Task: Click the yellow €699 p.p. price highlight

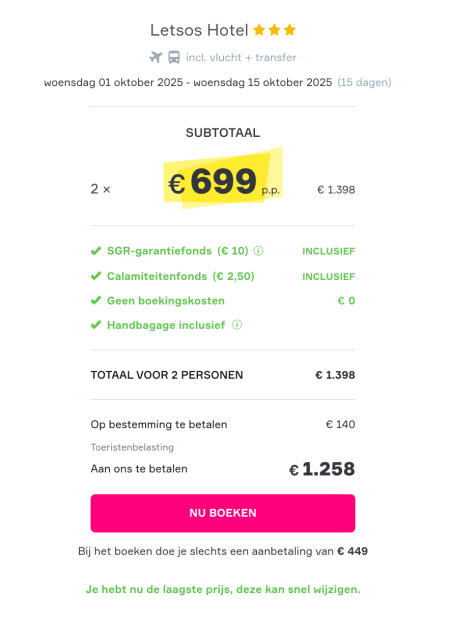Action: coord(223,179)
